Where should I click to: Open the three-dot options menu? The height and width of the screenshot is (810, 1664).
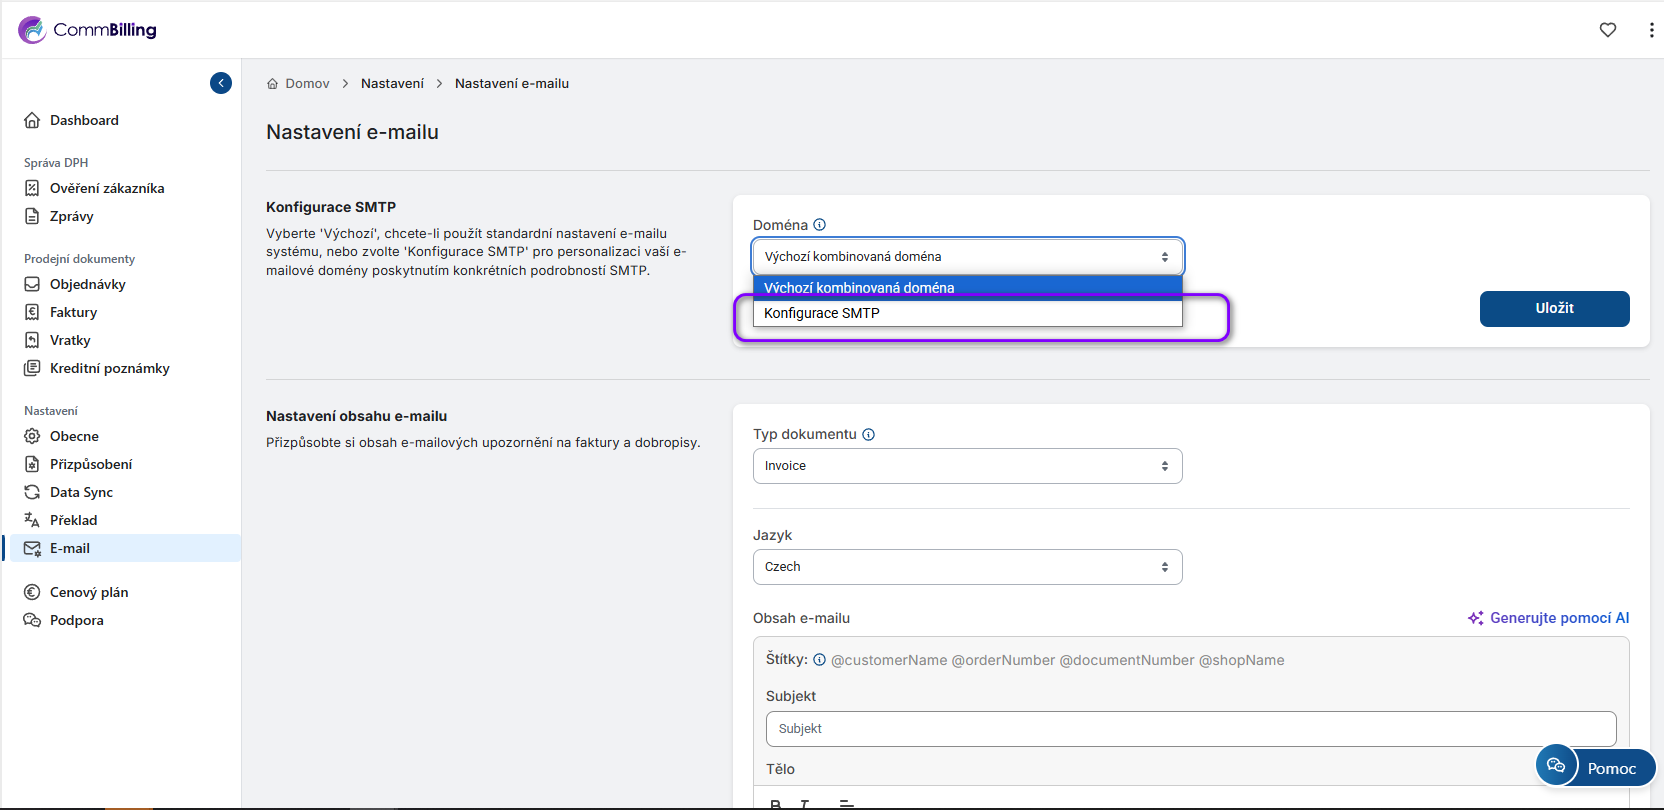1650,30
